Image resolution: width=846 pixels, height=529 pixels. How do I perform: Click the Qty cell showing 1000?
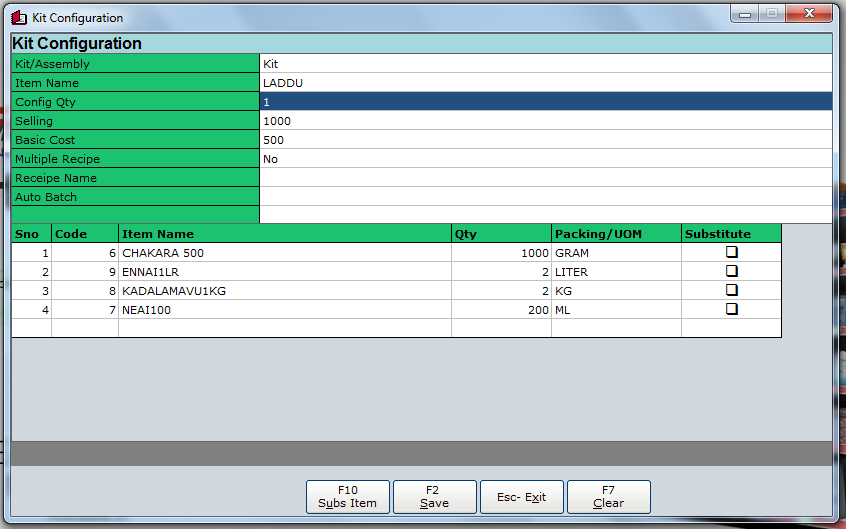pos(501,253)
